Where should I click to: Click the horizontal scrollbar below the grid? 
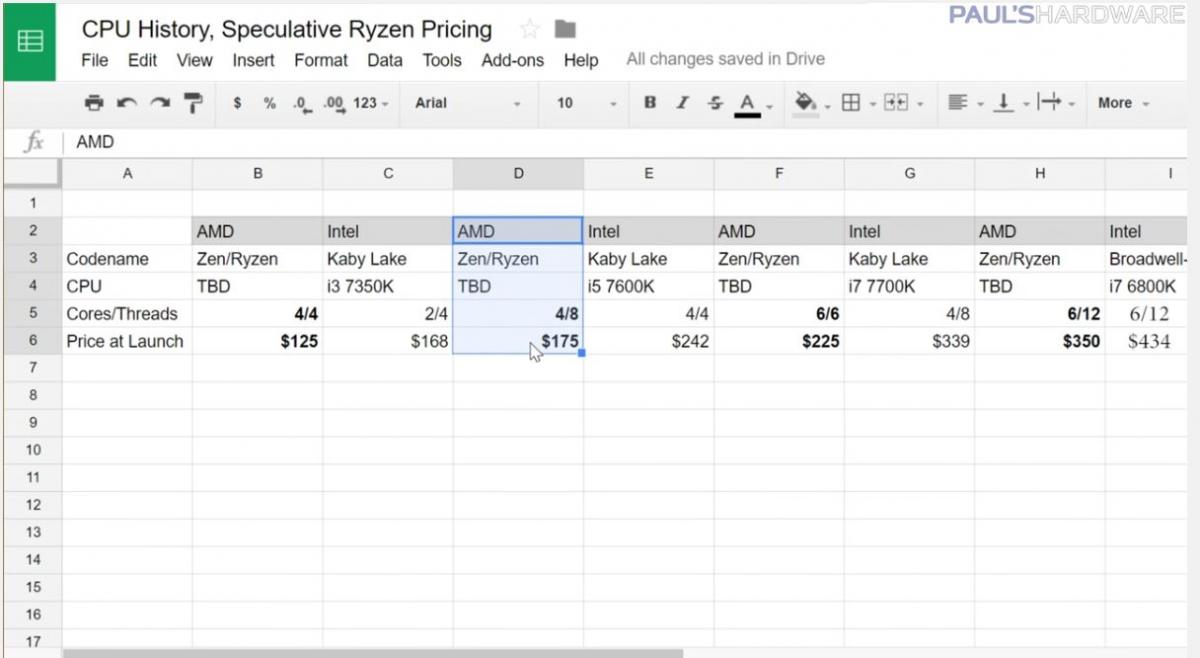tap(372, 653)
